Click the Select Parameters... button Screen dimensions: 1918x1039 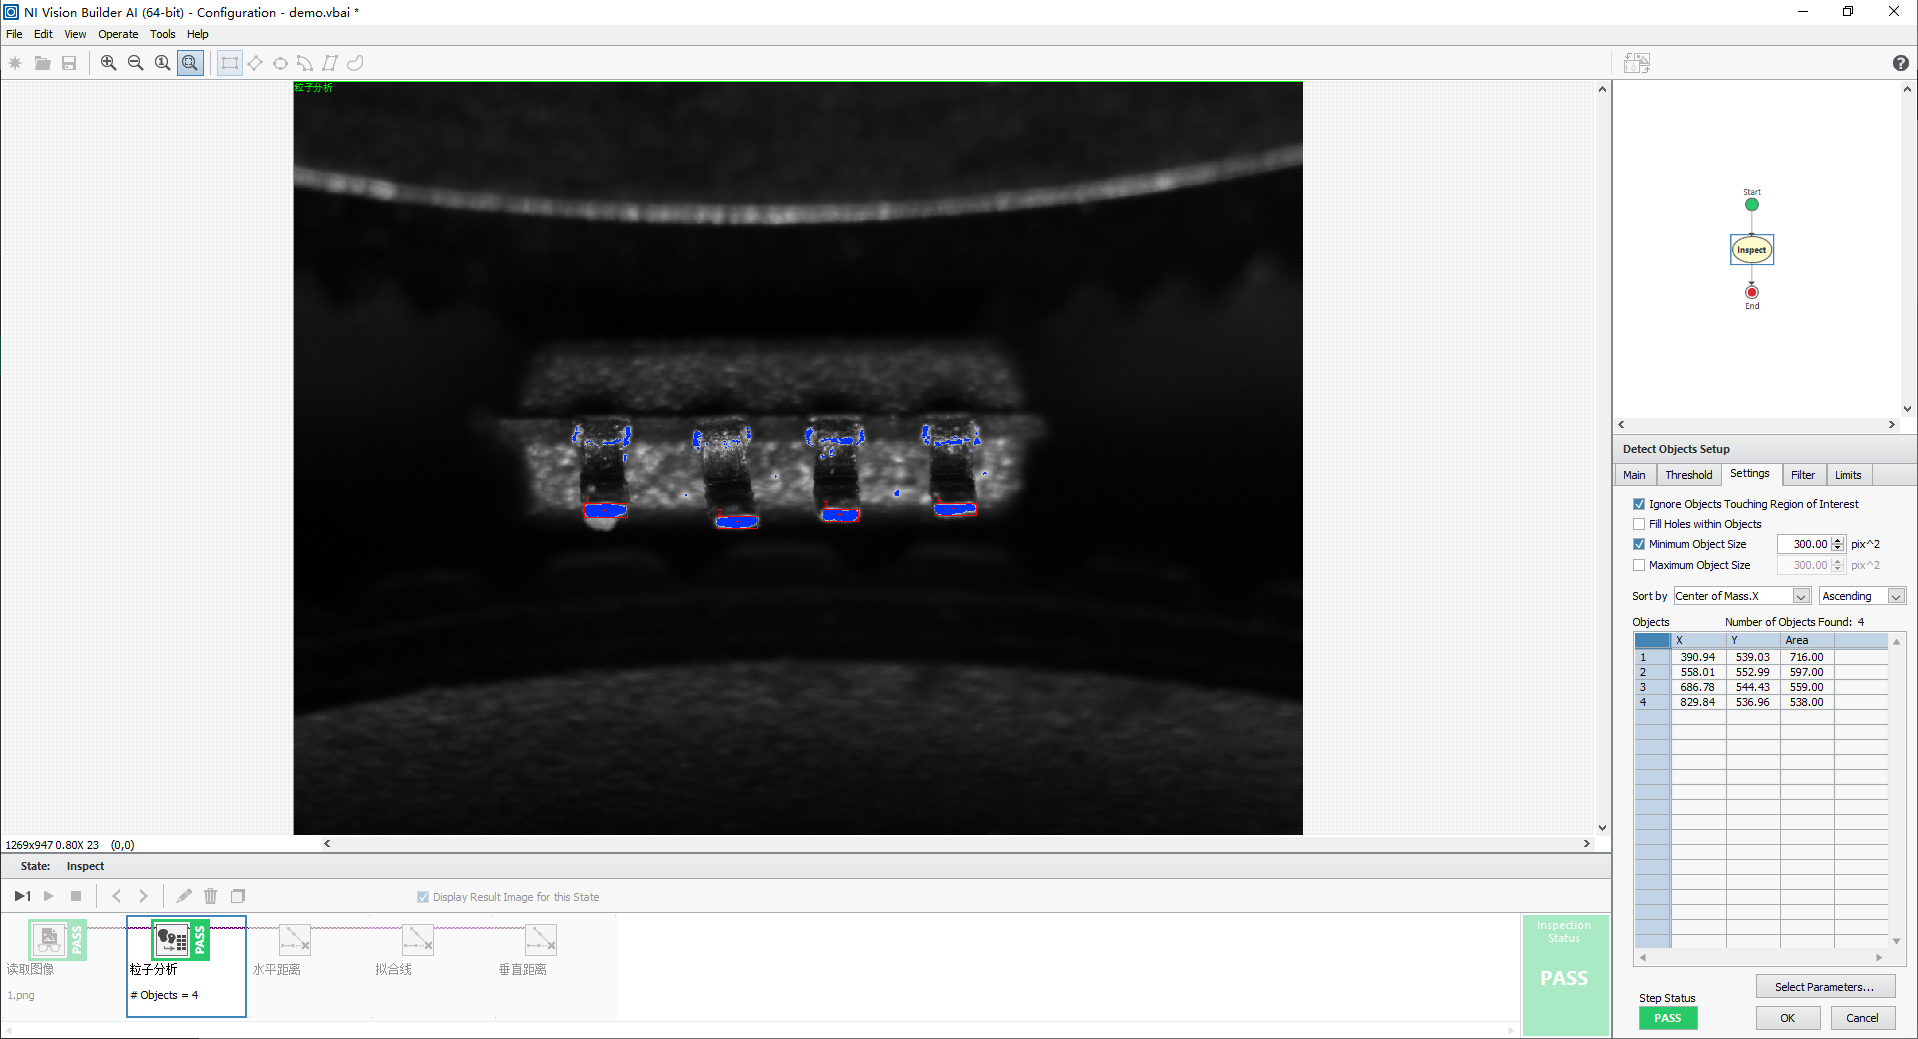[1825, 987]
